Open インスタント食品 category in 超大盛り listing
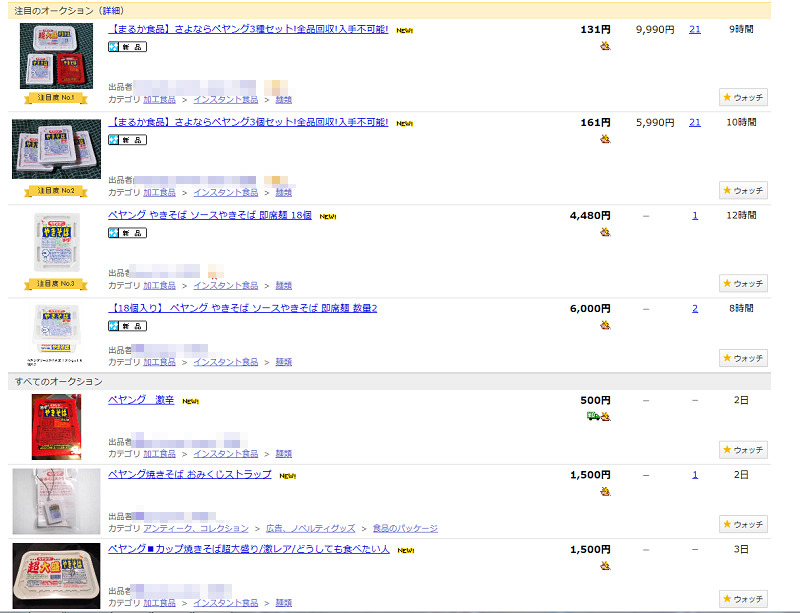 coord(226,603)
